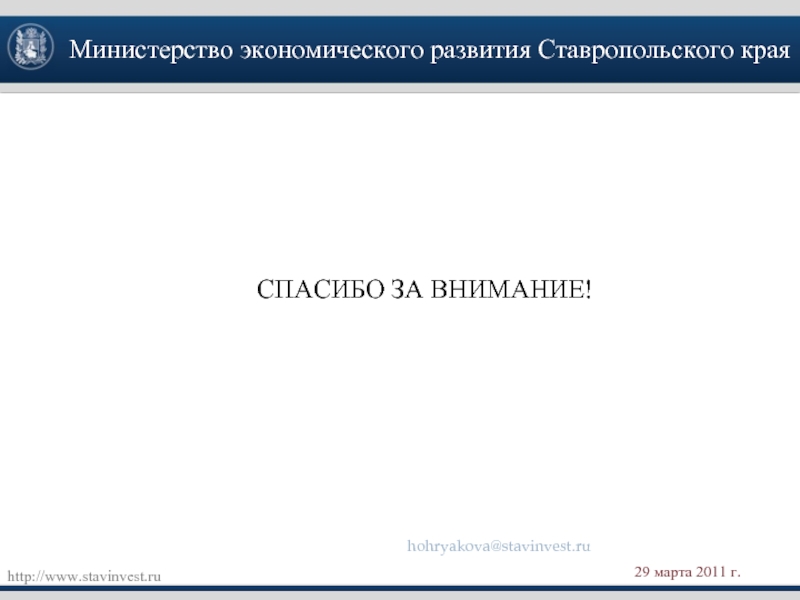Image resolution: width=800 pixels, height=600 pixels.
Task: Click the date '29 марта 2011 г.'
Action: pos(687,572)
